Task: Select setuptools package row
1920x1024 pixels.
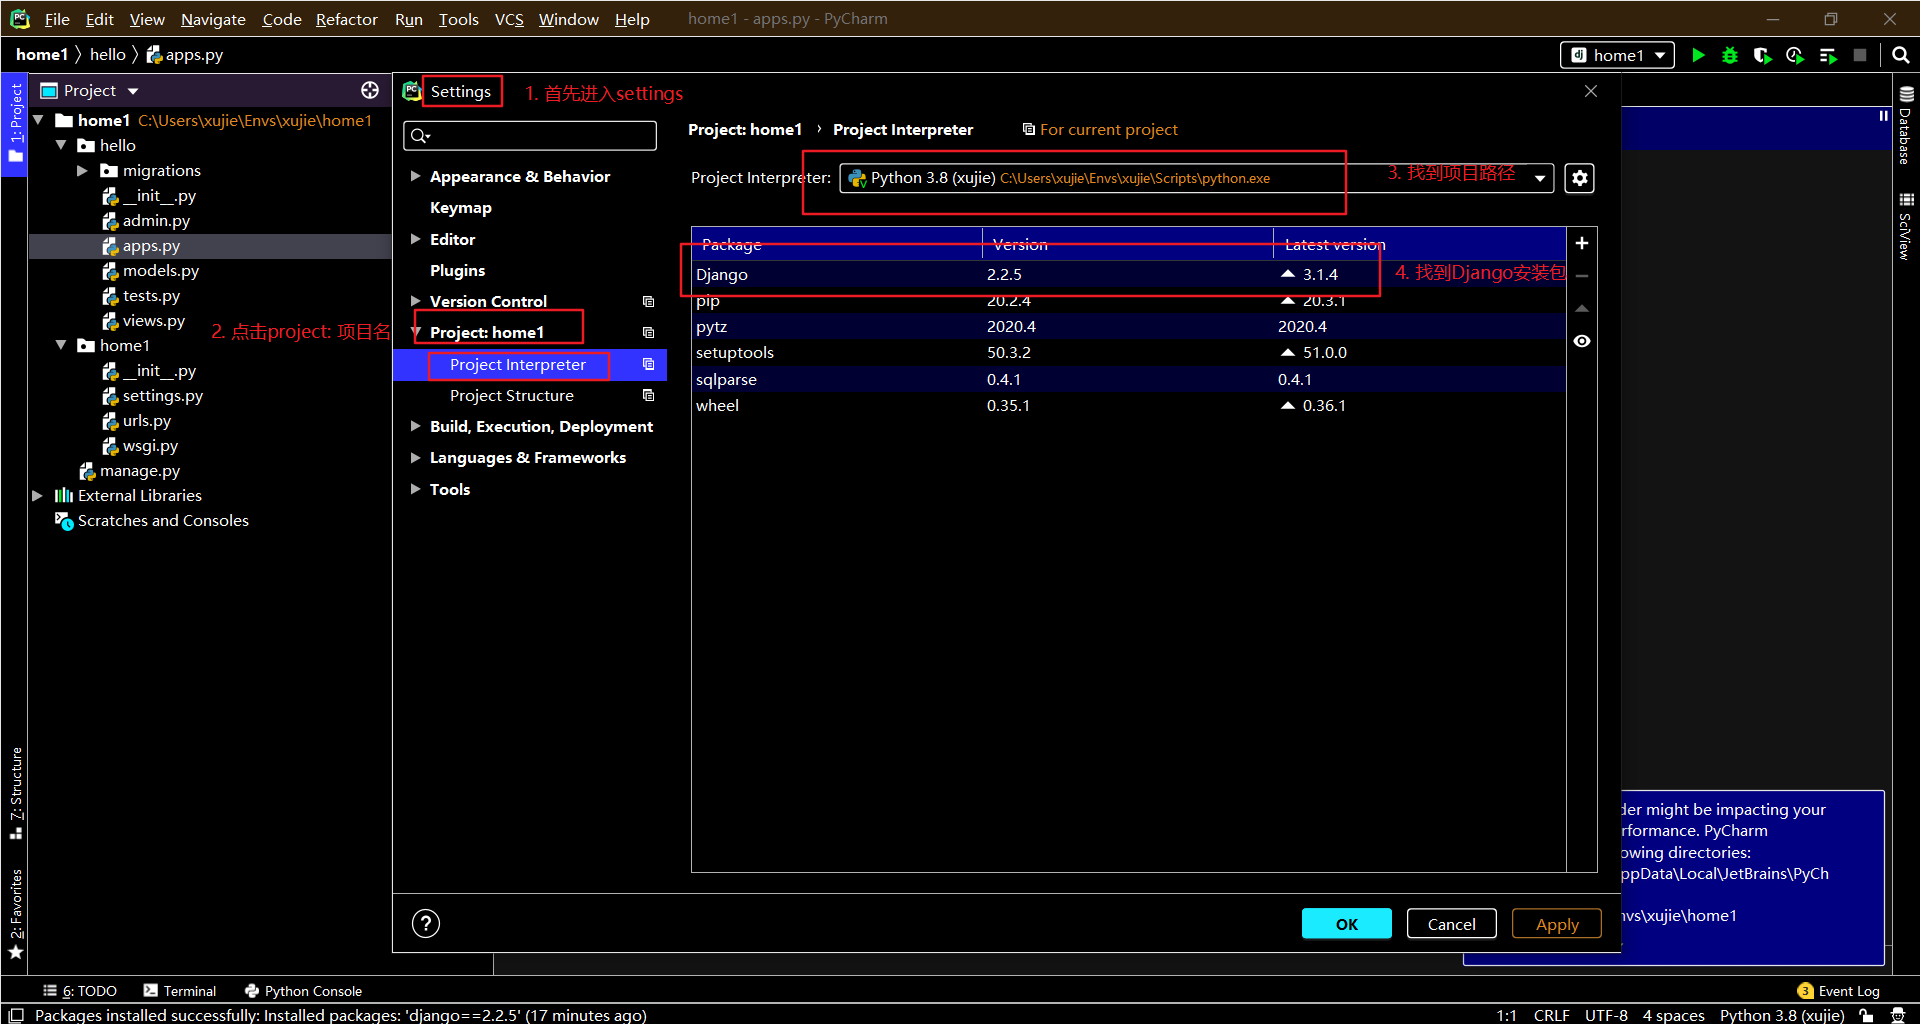Action: [1128, 353]
